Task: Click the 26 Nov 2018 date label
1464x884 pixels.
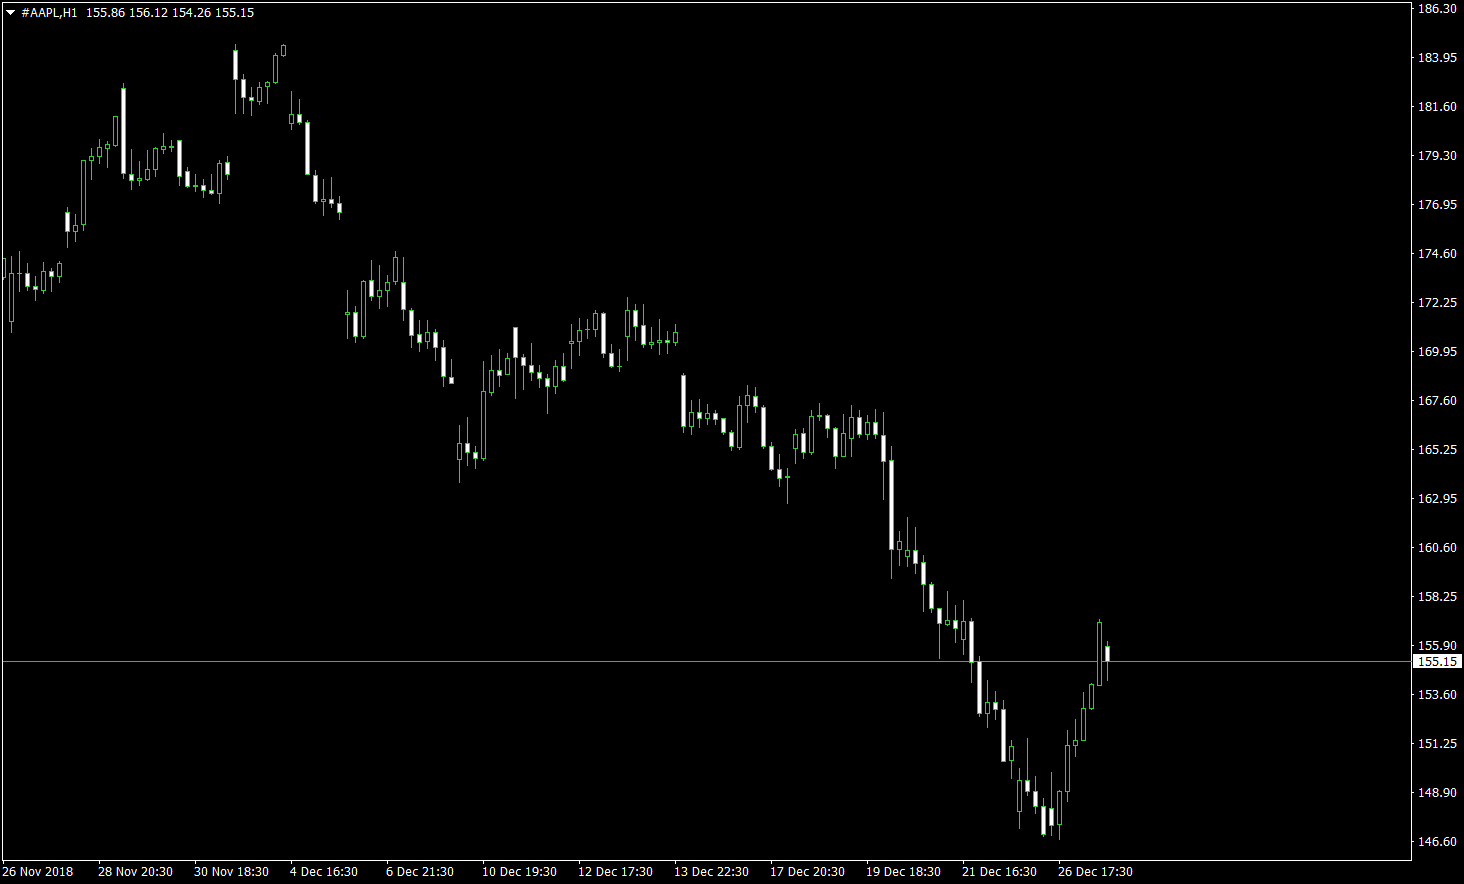Action: pos(38,872)
